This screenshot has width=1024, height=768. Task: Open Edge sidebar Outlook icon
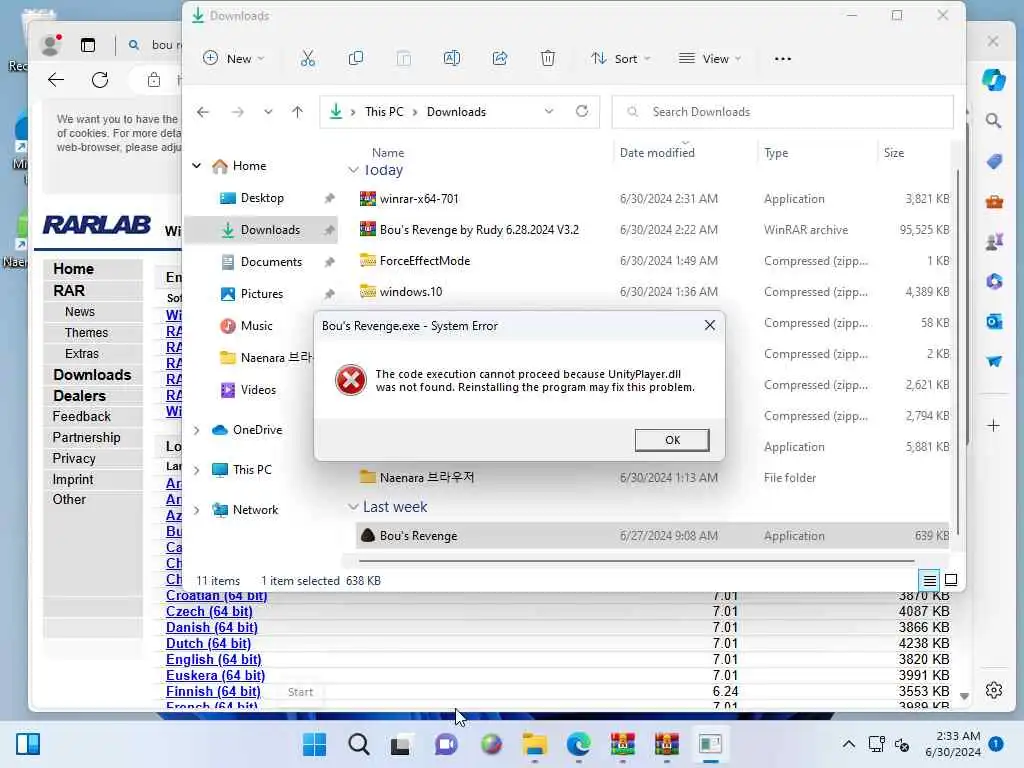[x=993, y=321]
